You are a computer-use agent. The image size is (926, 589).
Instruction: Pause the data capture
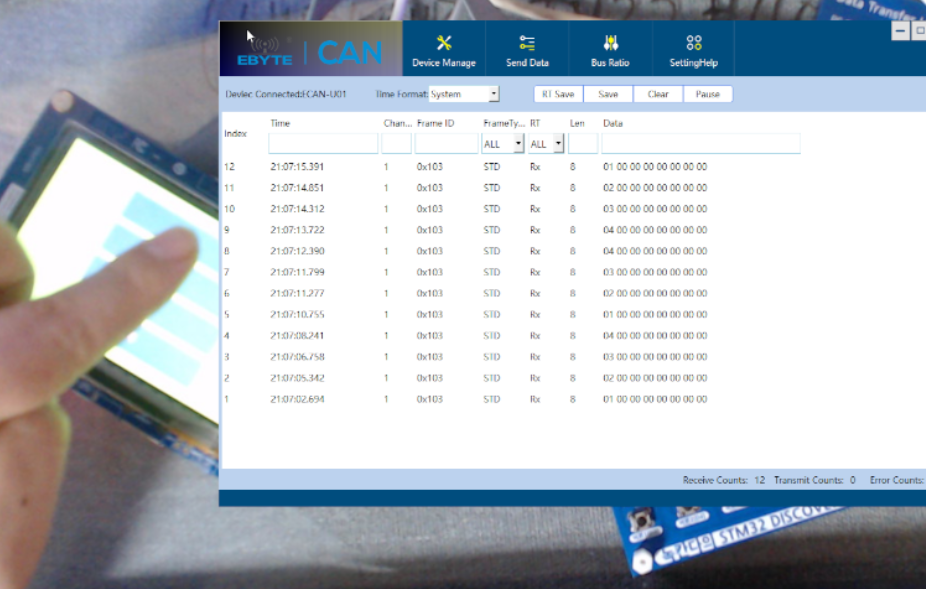[707, 94]
